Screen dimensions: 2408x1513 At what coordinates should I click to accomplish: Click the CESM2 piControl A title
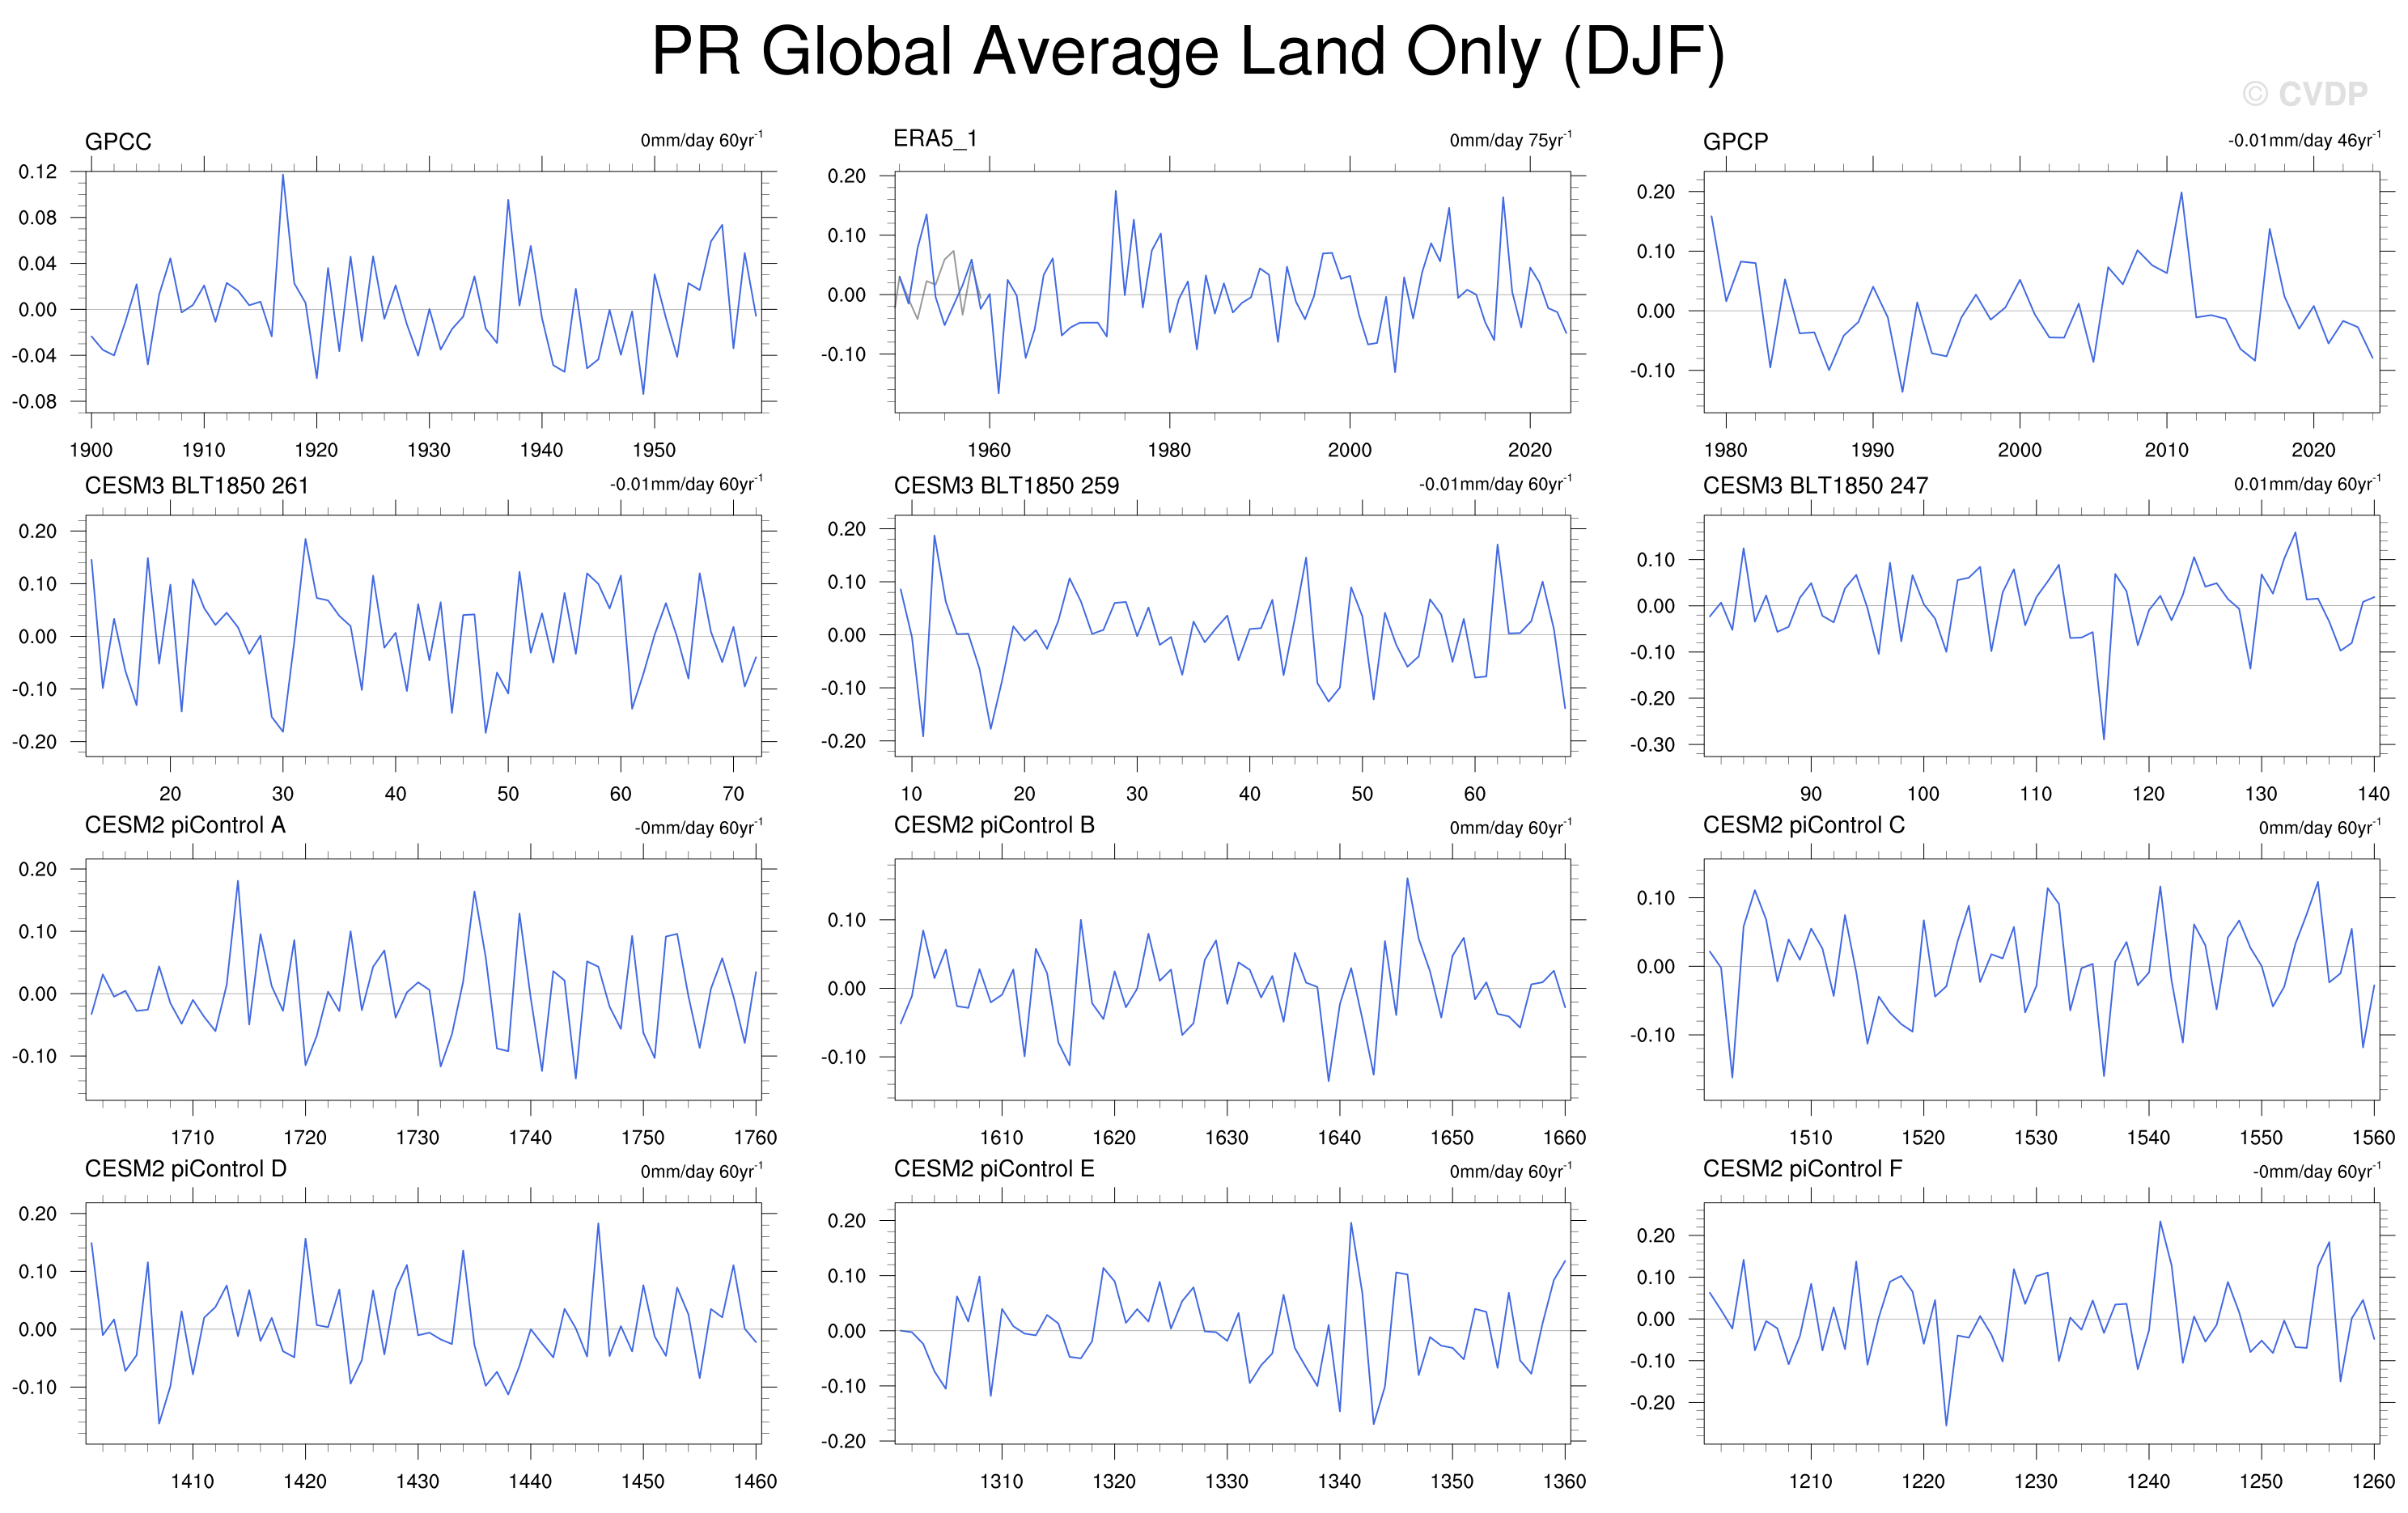coord(185,825)
